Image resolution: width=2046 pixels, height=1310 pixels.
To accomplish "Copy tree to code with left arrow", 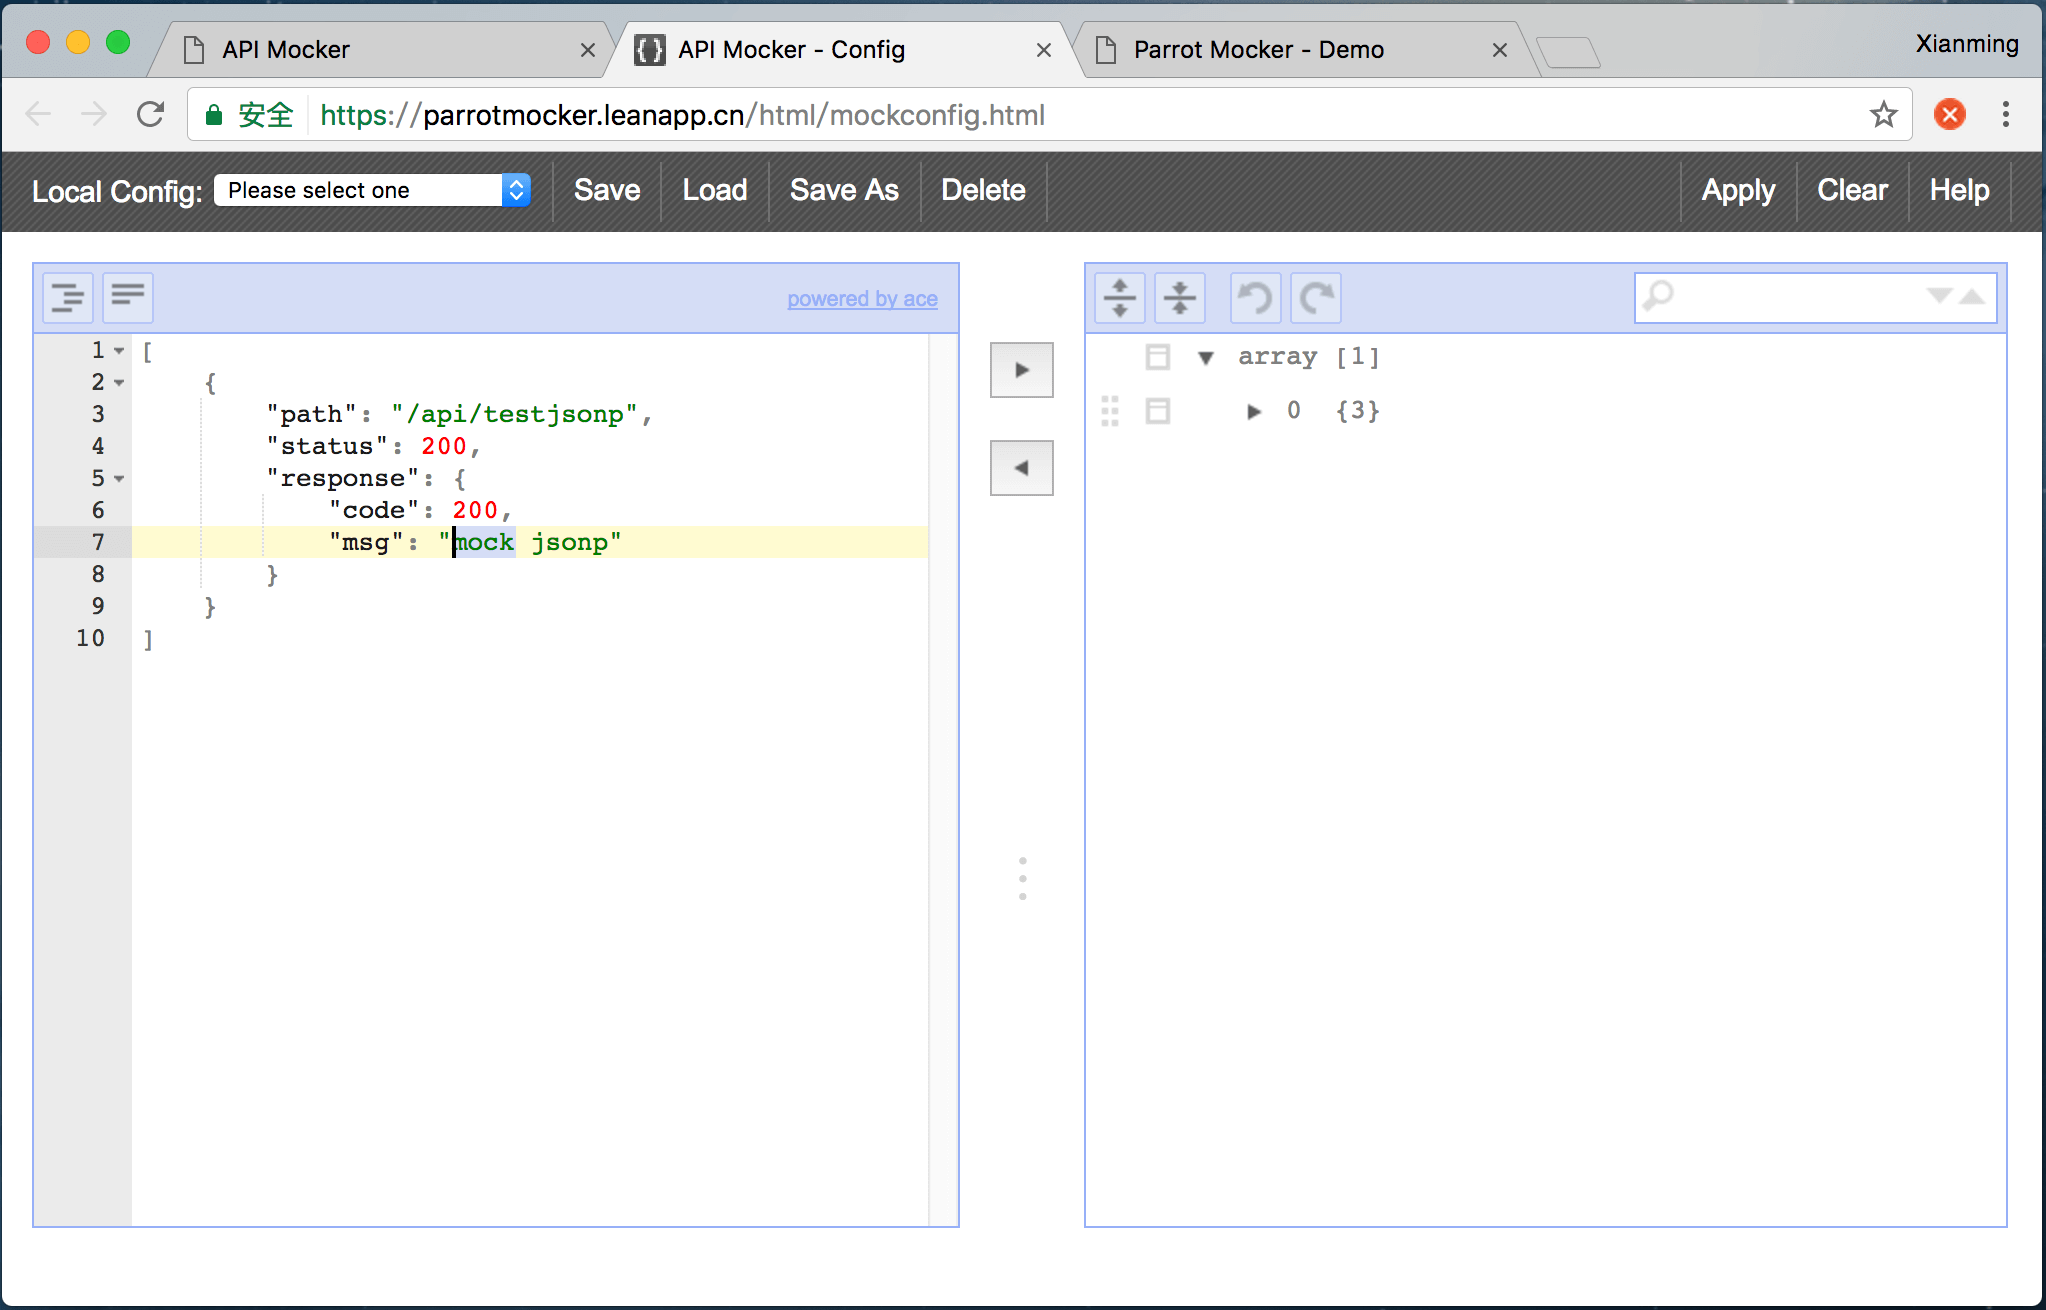I will pos(1021,468).
